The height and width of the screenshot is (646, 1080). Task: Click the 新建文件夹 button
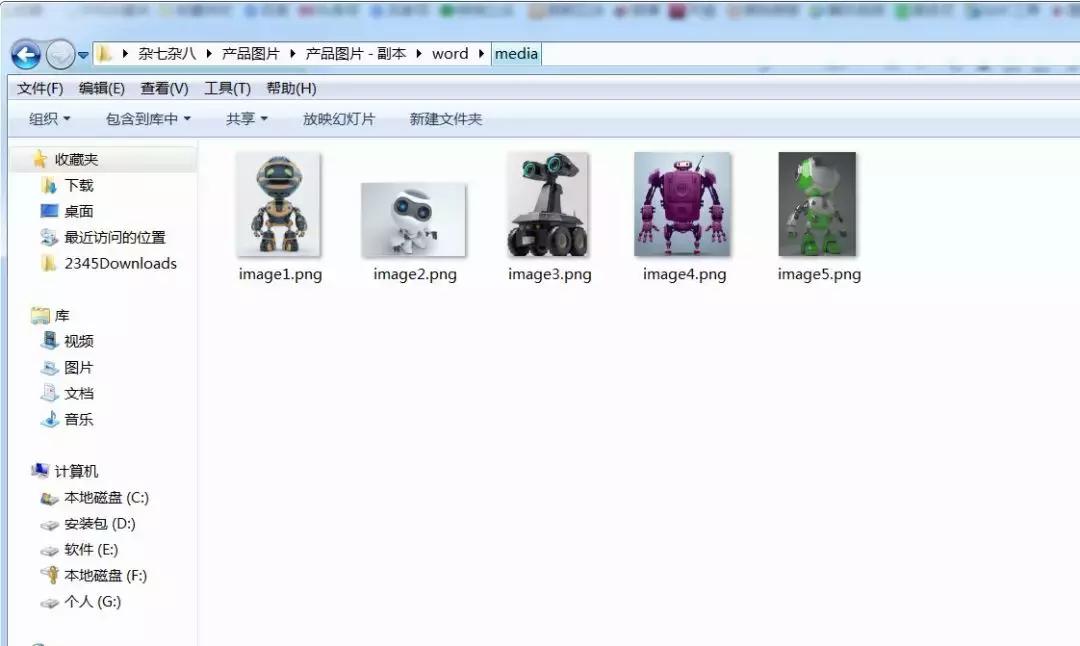click(443, 119)
